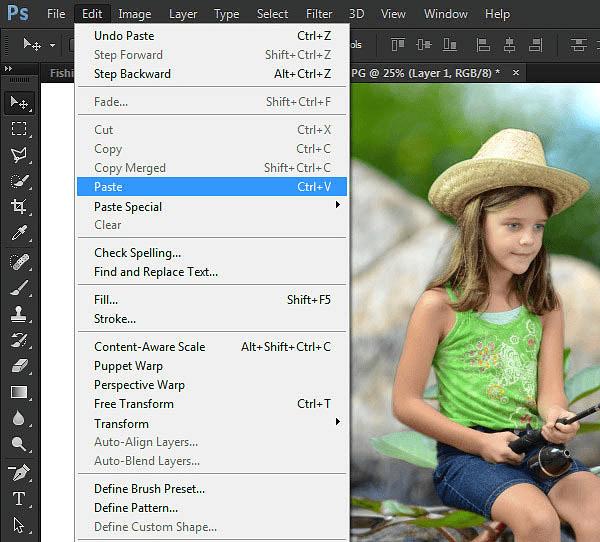The height and width of the screenshot is (542, 600).
Task: Expand the Paste Special submenu
Action: point(338,205)
